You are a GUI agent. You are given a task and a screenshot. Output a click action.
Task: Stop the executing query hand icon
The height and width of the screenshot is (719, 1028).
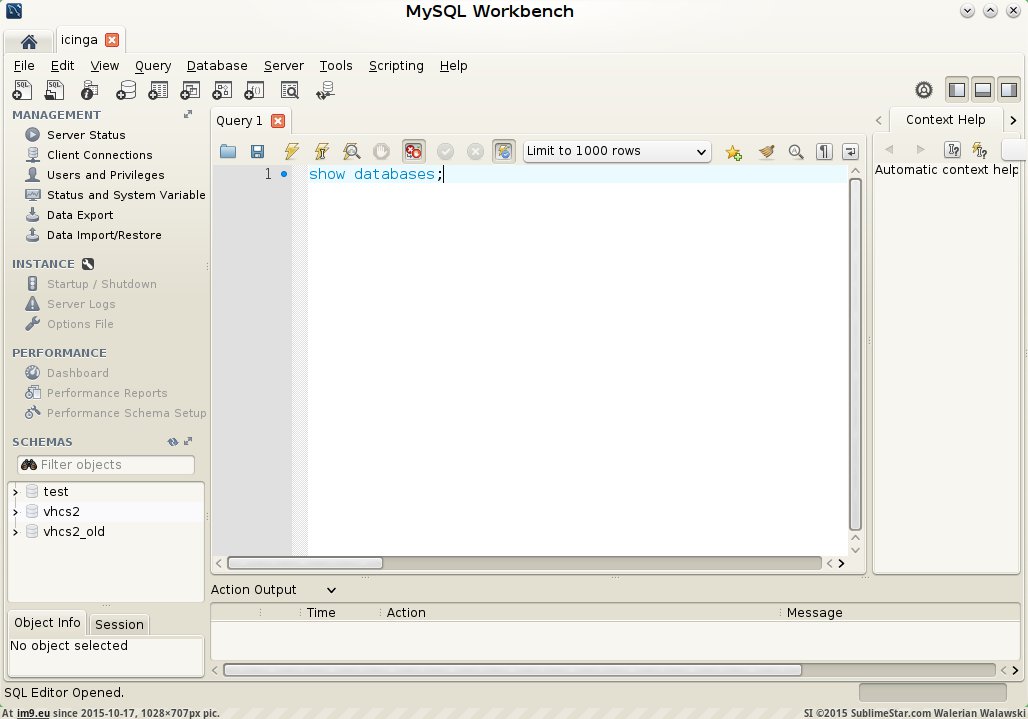point(381,151)
